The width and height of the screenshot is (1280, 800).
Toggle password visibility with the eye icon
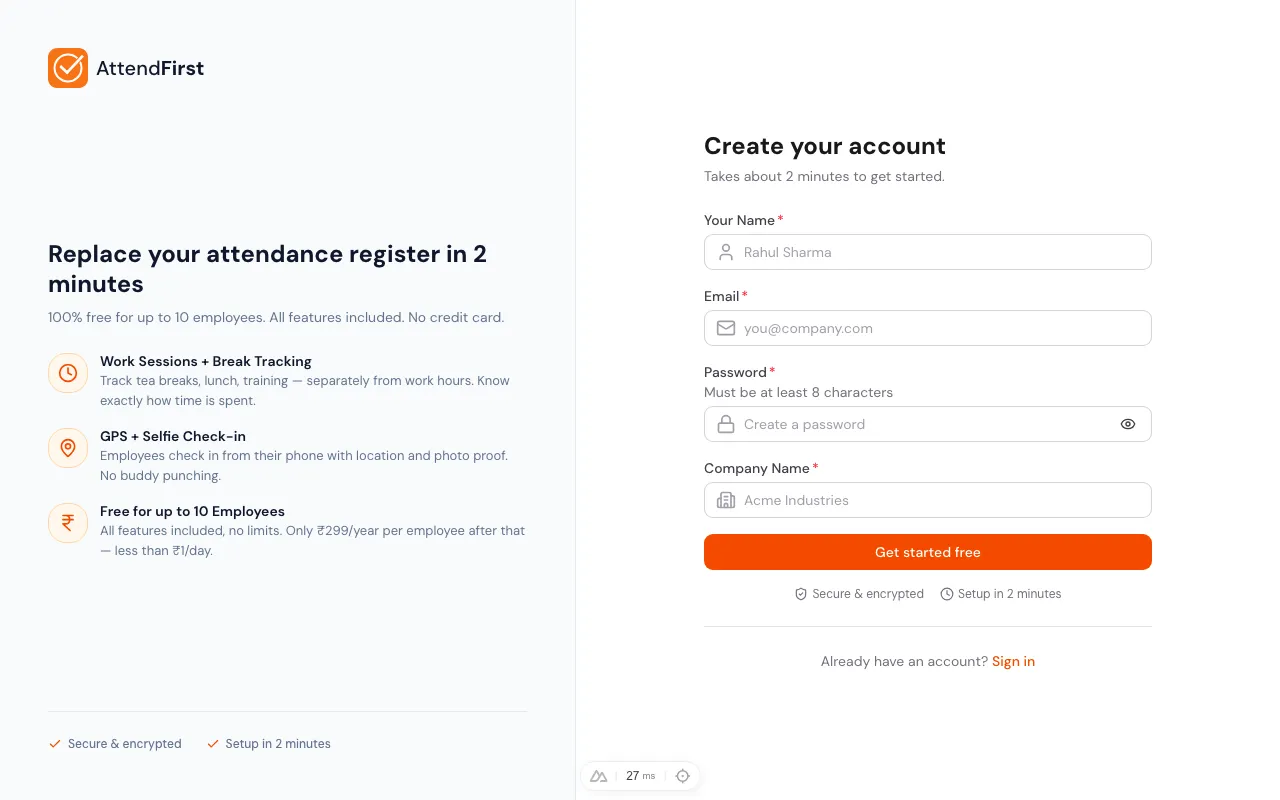pyautogui.click(x=1128, y=424)
